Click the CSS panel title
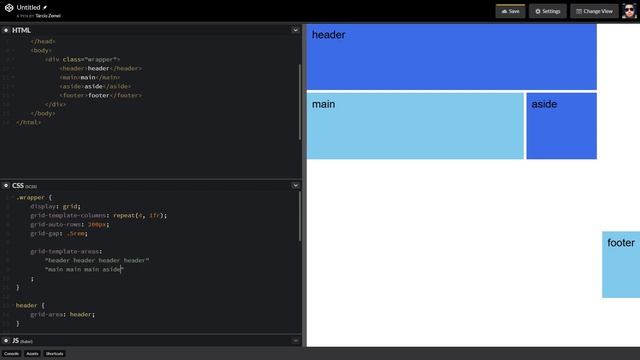This screenshot has width=640, height=360. 18,186
